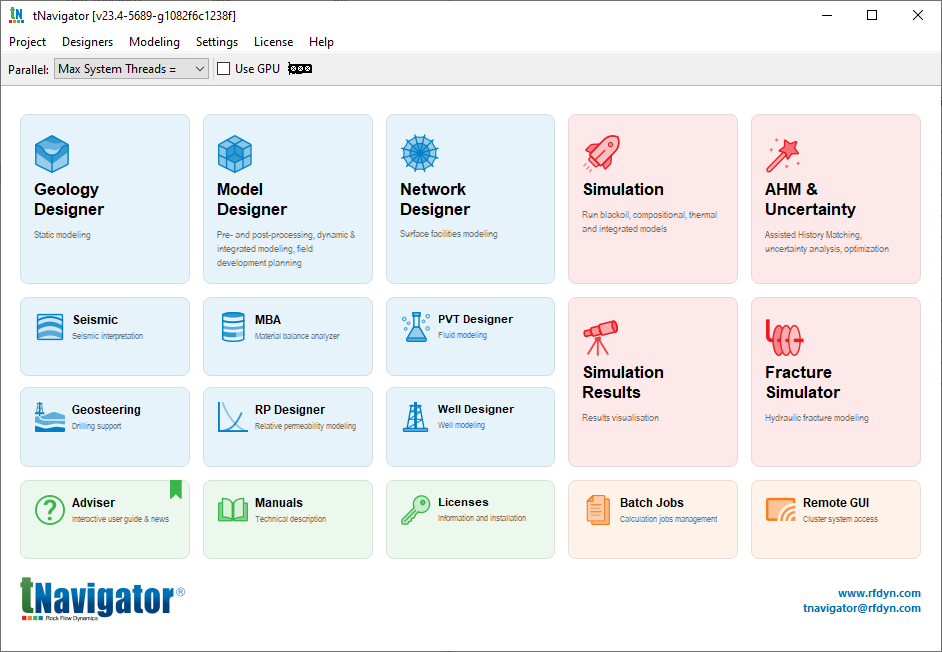Click the 'Parallel:' label in the toolbar
The width and height of the screenshot is (942, 652).
(x=28, y=70)
